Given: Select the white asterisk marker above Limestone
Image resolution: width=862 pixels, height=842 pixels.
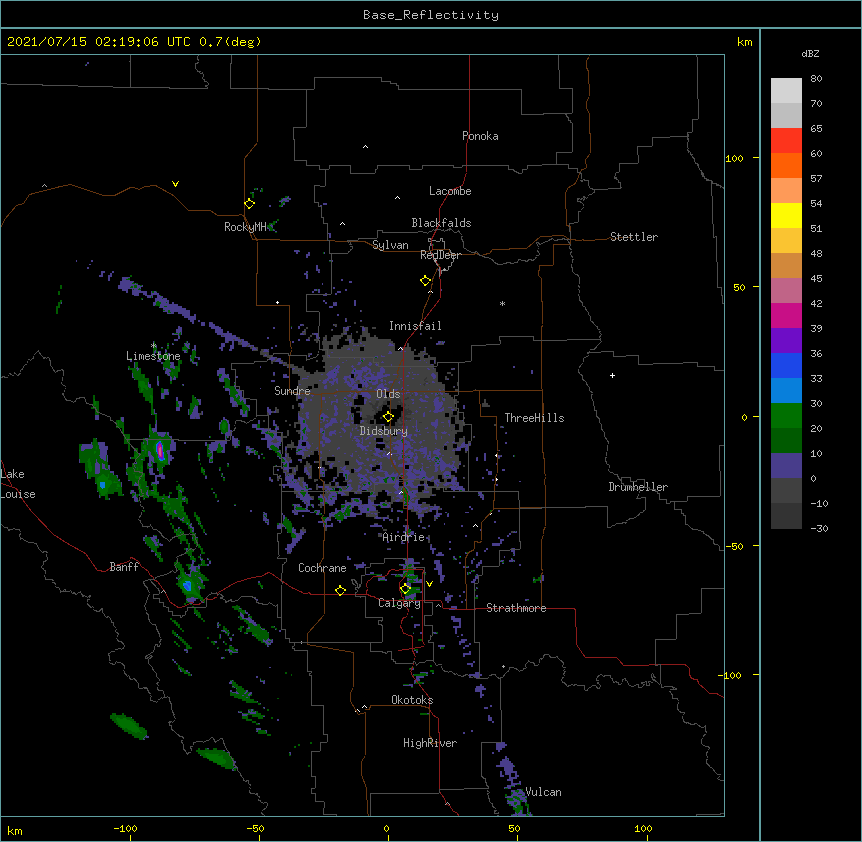Looking at the screenshot, I should point(153,345).
